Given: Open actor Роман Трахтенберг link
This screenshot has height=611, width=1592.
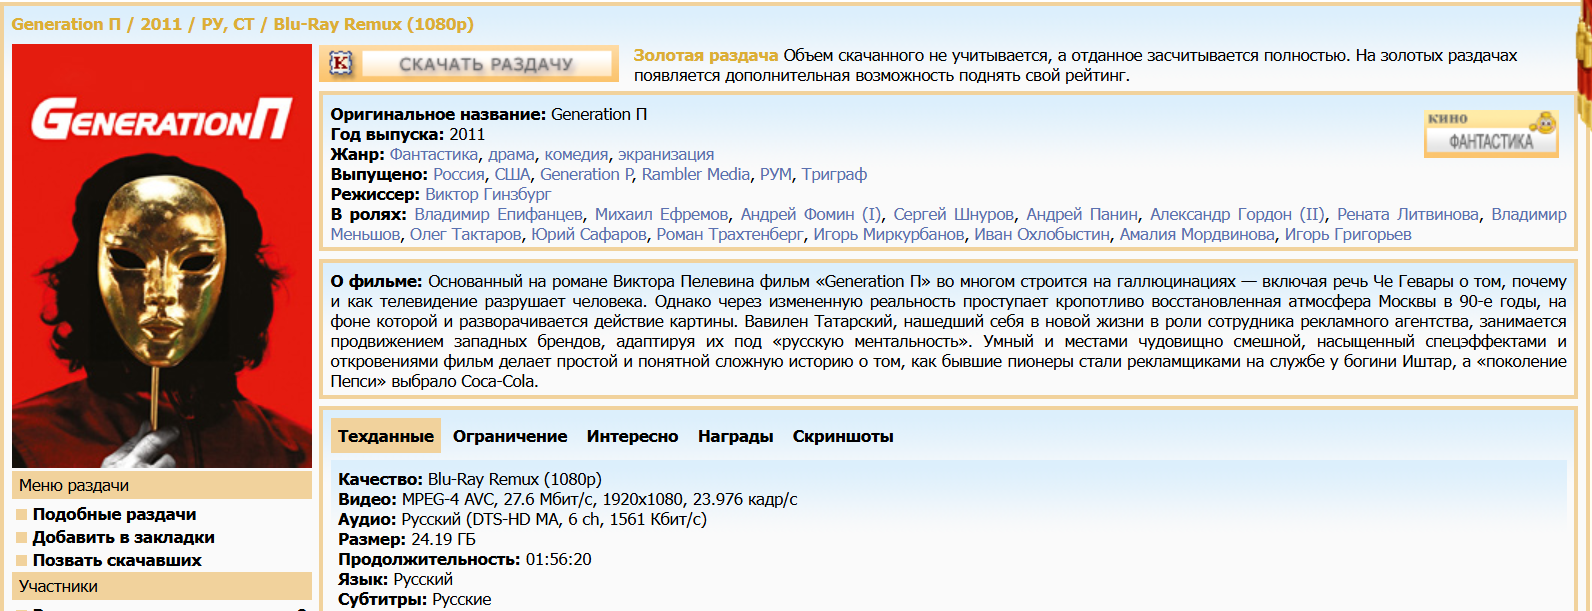Looking at the screenshot, I should coord(730,234).
